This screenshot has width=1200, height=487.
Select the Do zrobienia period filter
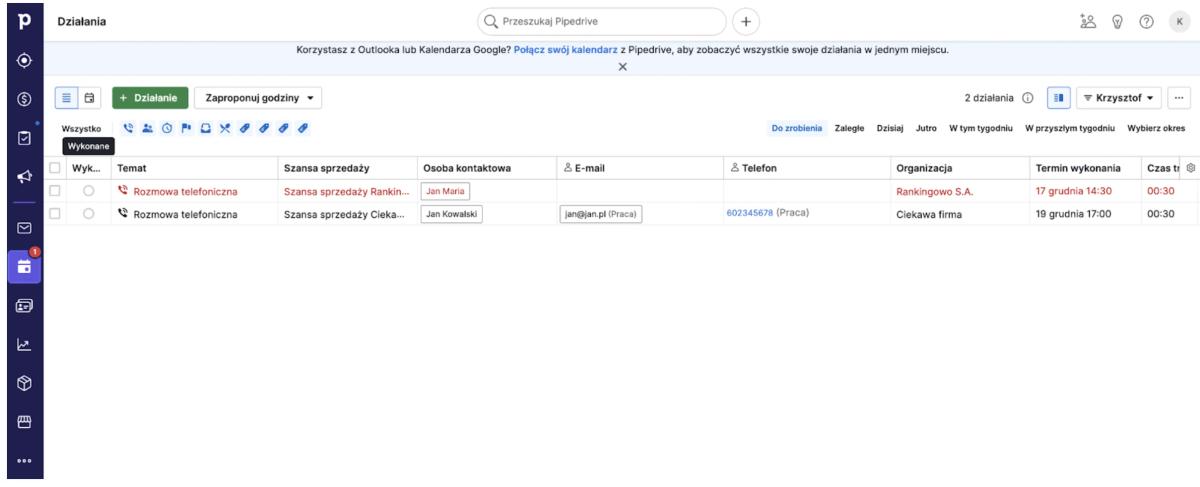coord(796,128)
